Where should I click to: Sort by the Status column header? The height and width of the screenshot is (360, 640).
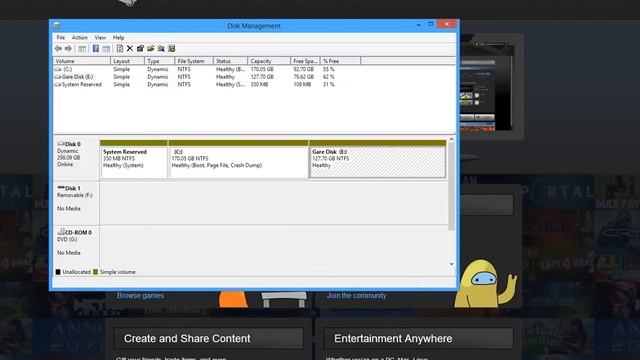coord(230,61)
